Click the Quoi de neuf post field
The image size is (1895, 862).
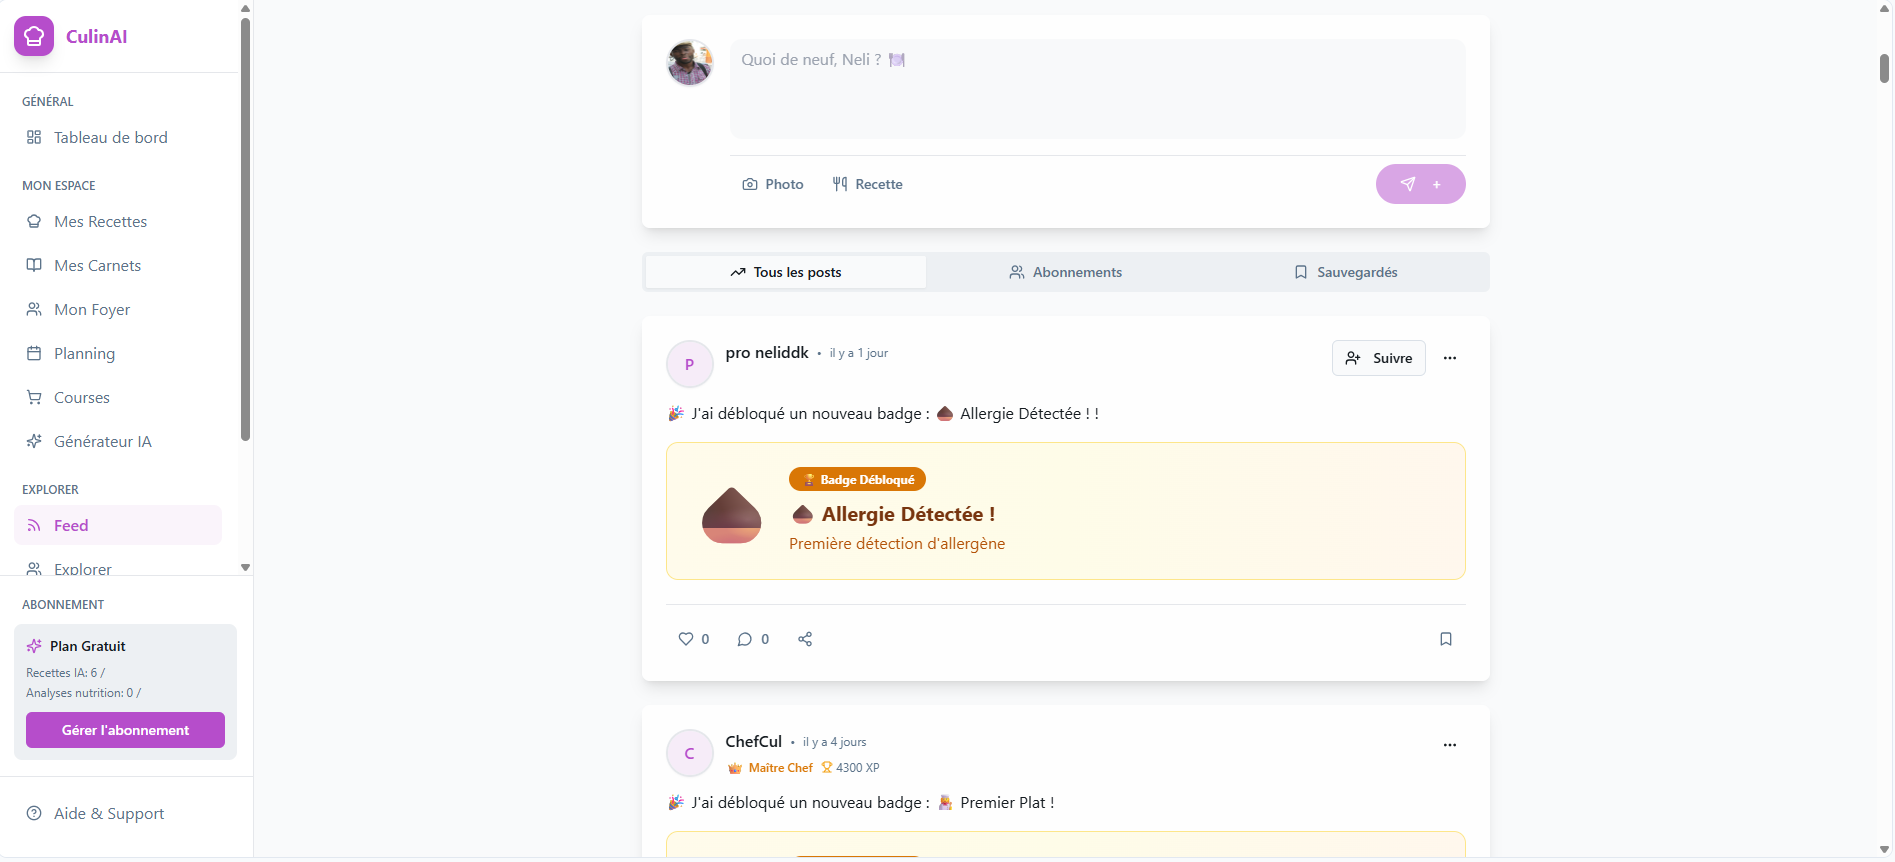[x=1097, y=89]
